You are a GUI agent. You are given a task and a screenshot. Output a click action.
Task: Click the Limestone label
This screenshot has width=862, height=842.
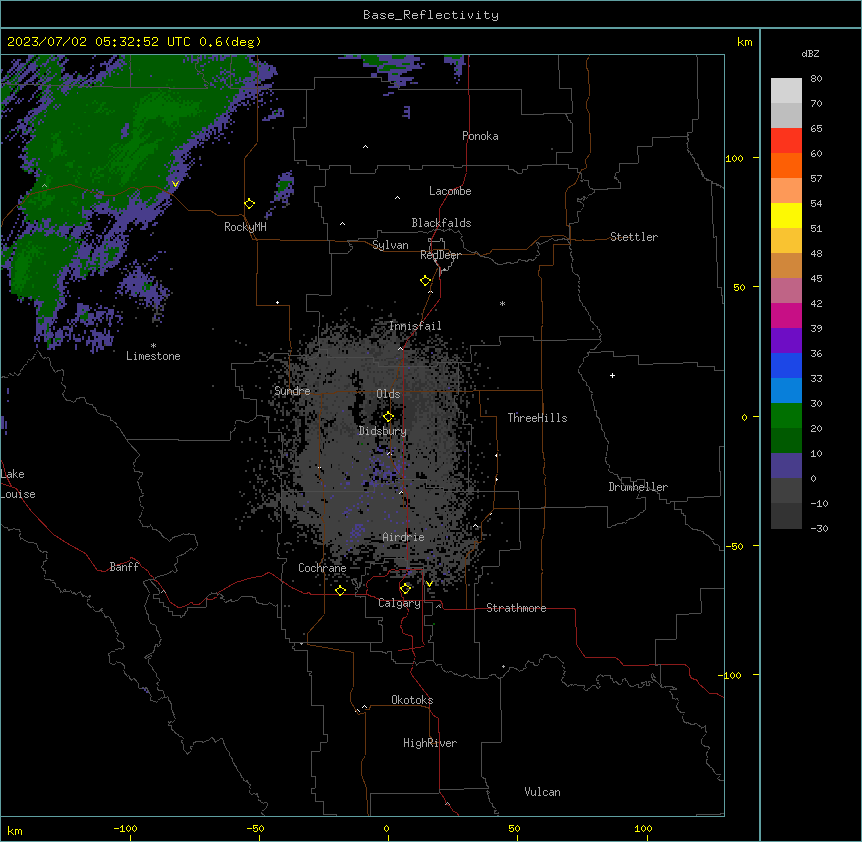(x=153, y=356)
